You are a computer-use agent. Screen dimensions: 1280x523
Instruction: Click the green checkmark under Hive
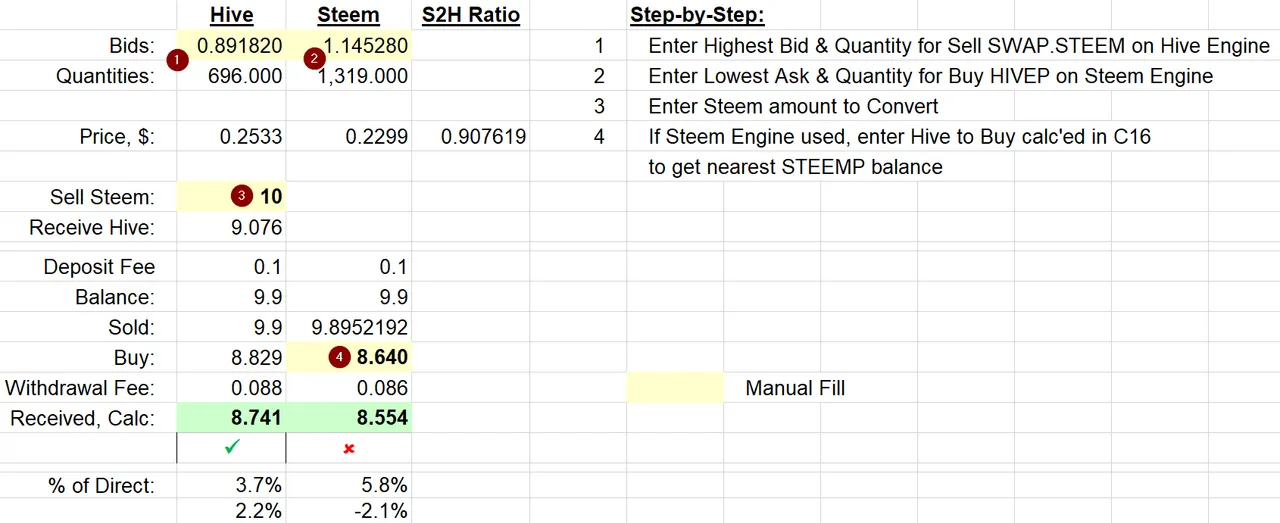pos(232,449)
